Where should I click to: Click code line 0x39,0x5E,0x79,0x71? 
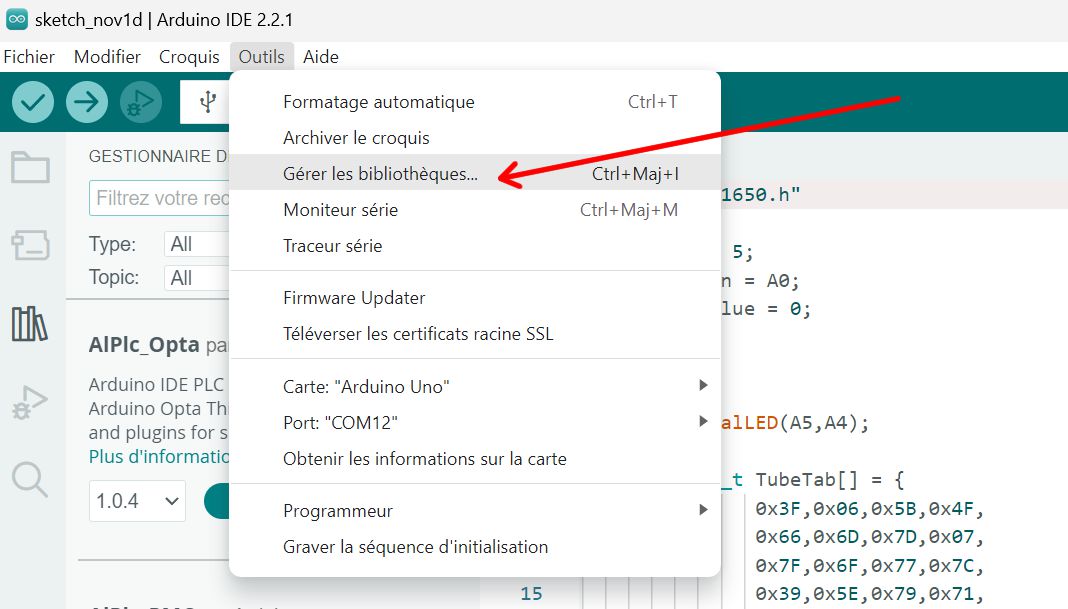869,593
